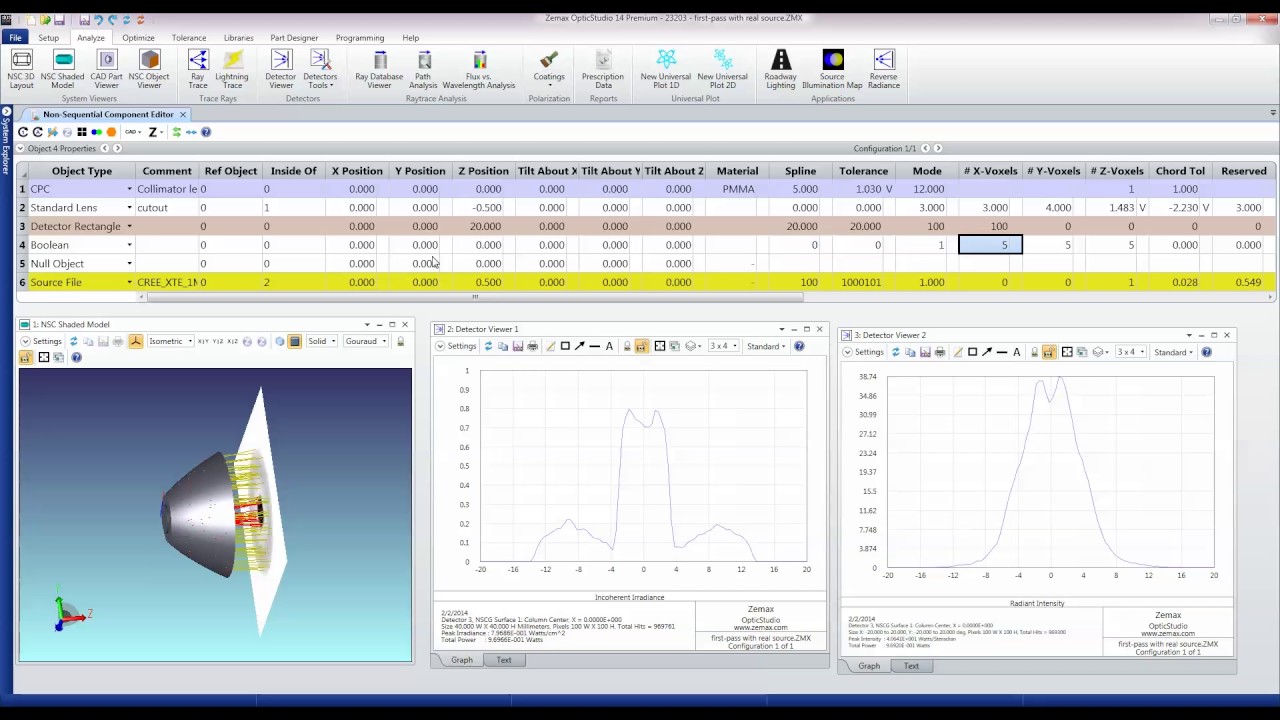The width and height of the screenshot is (1280, 720).
Task: Open Graph tab in Detector Viewer 2
Action: [x=868, y=666]
